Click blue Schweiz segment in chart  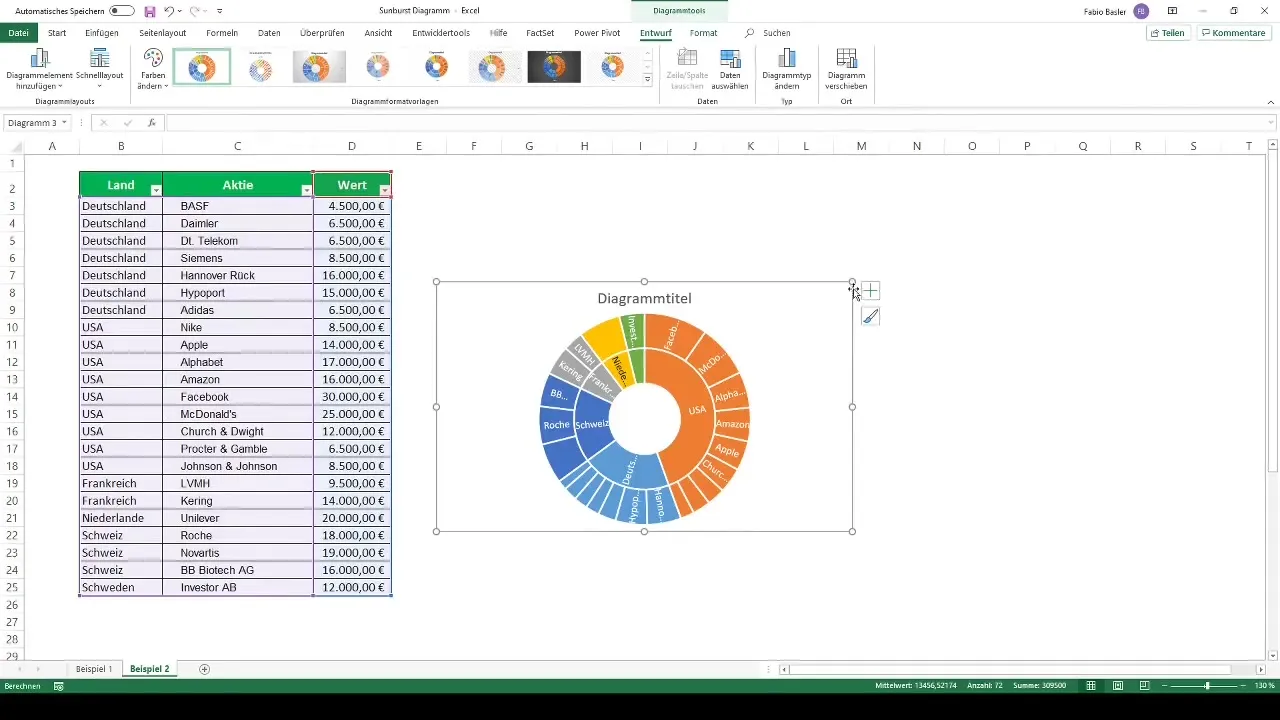(x=591, y=423)
